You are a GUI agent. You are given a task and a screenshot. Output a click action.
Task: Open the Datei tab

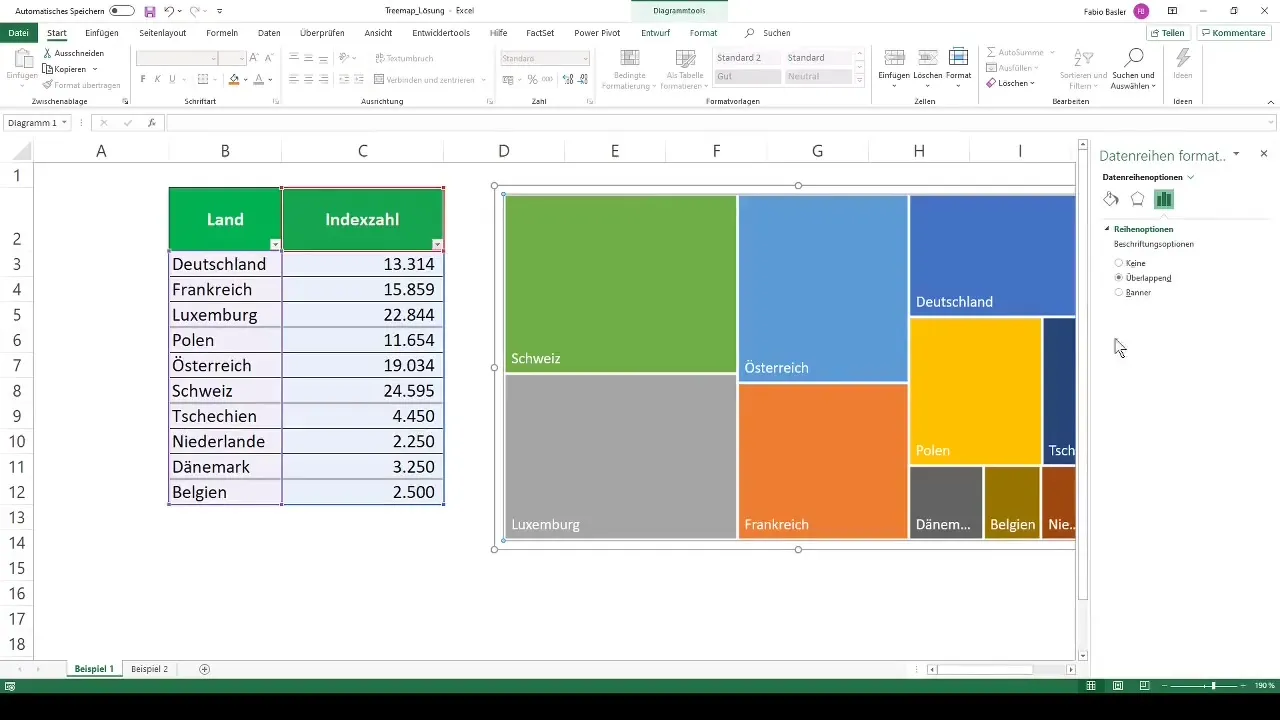click(x=18, y=33)
